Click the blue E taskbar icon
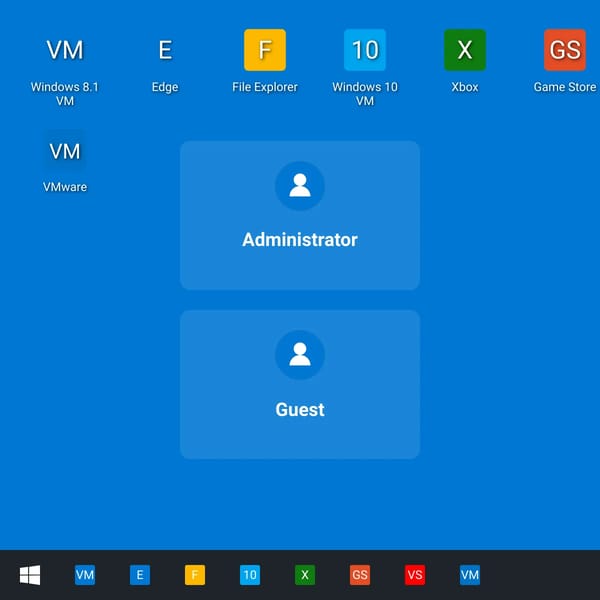 click(140, 575)
